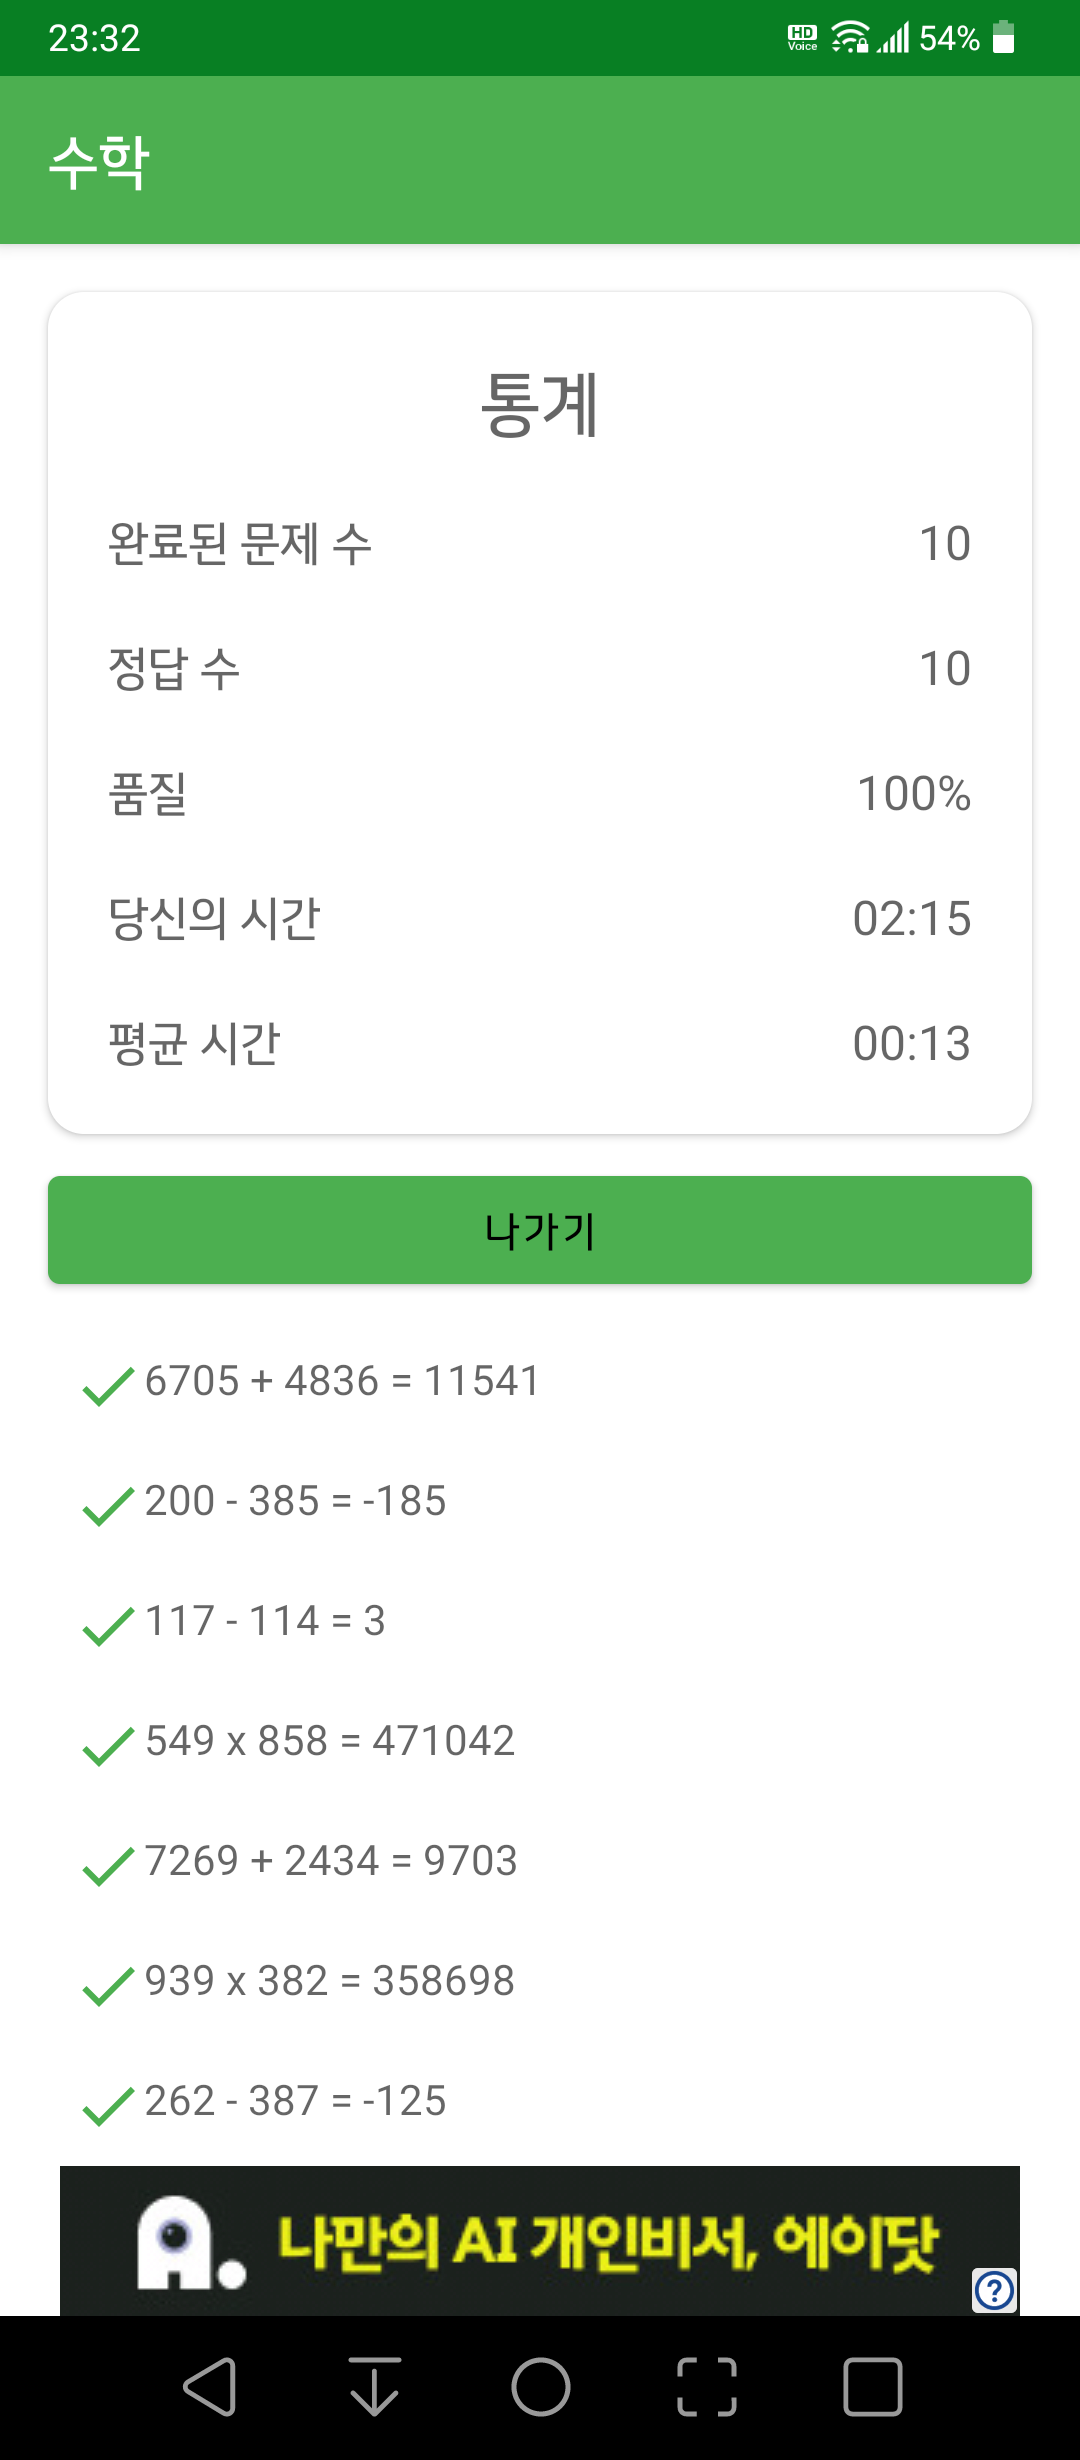Tap the checkmark beside 262 - 387
The width and height of the screenshot is (1080, 2460).
click(x=108, y=2106)
